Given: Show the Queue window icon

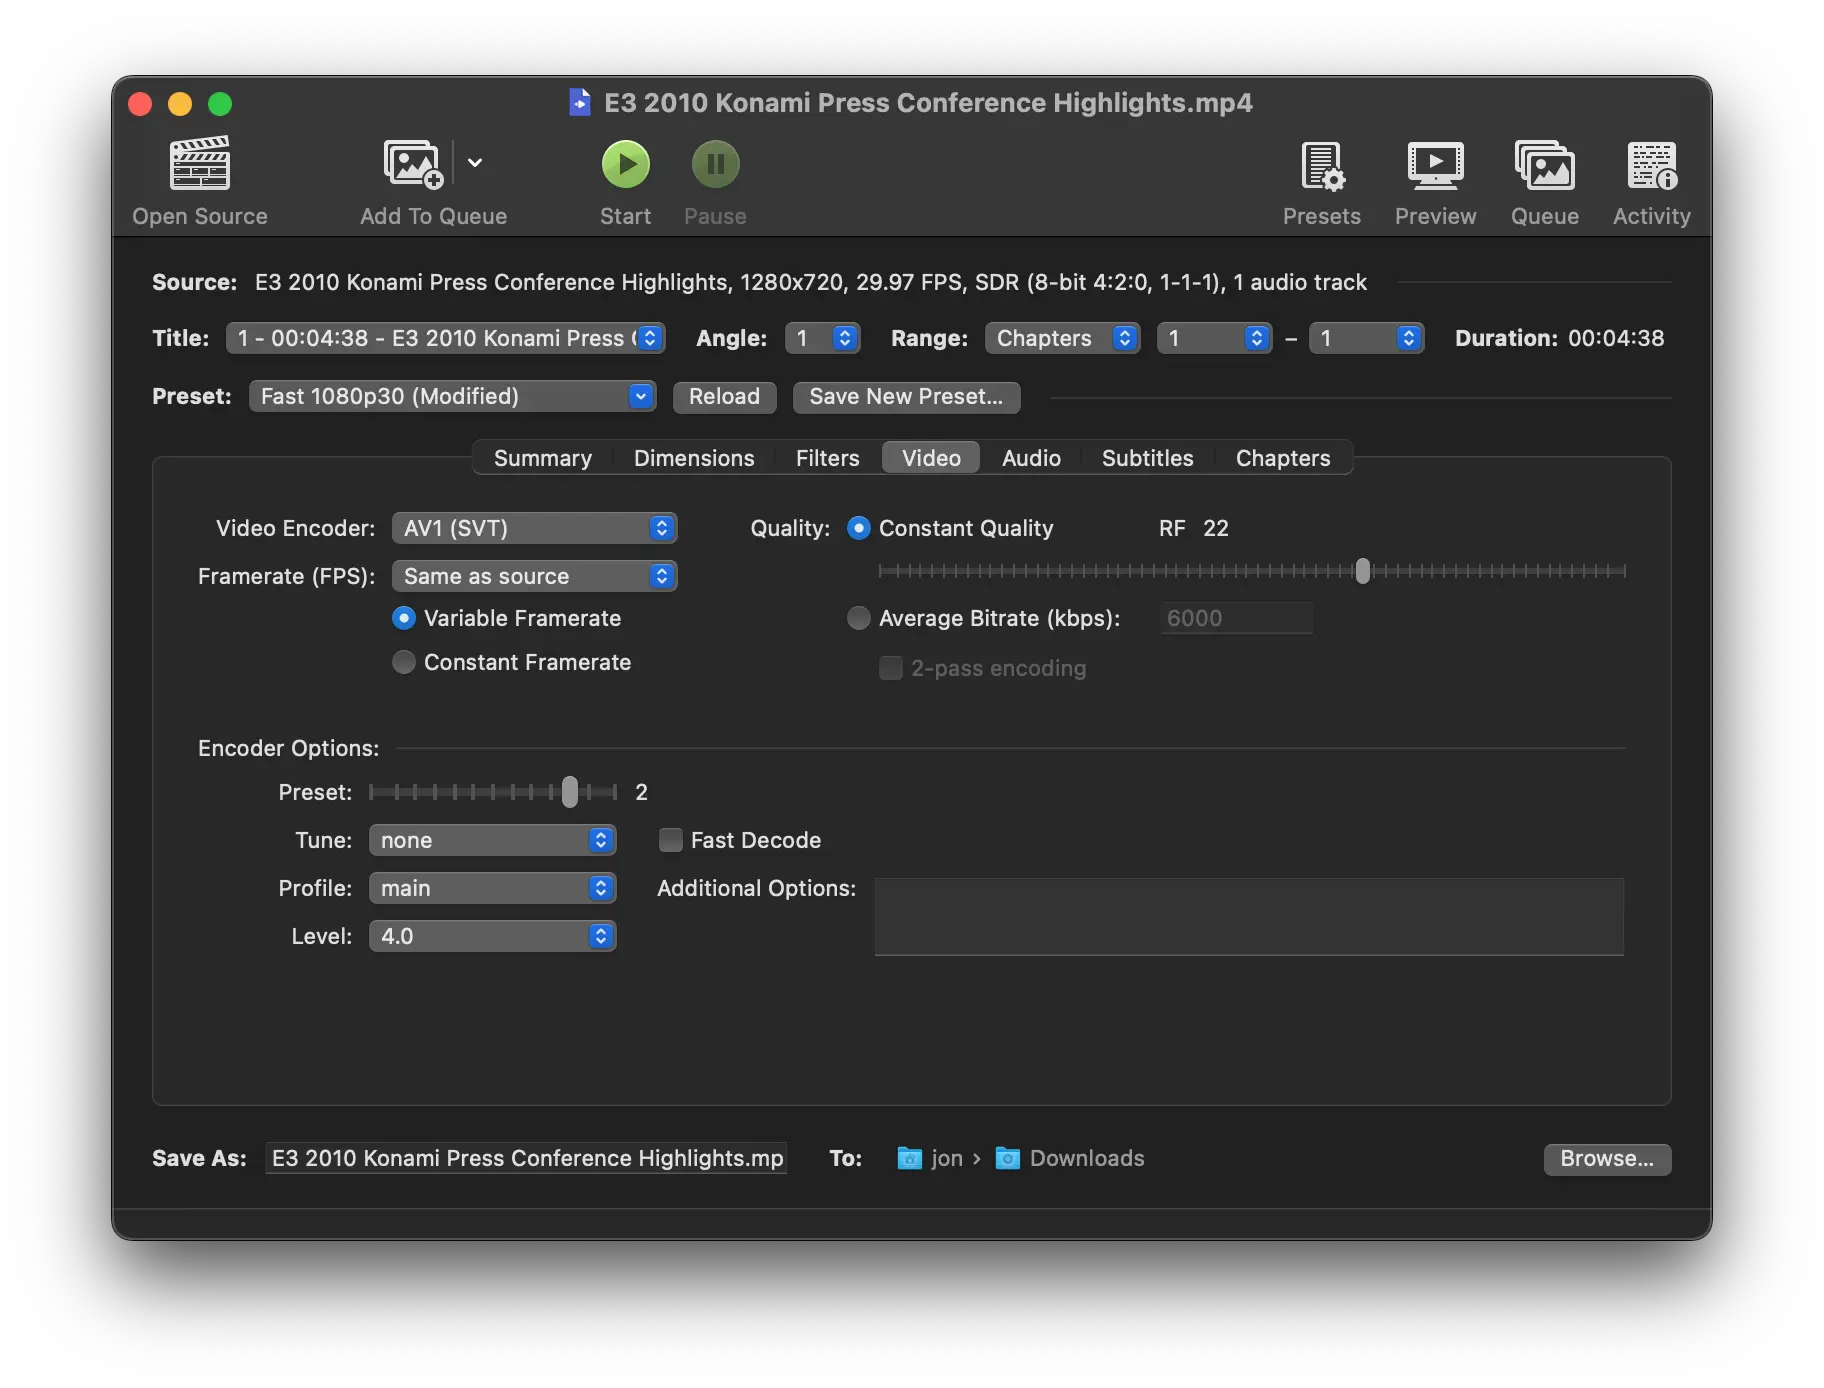Looking at the screenshot, I should pyautogui.click(x=1545, y=165).
